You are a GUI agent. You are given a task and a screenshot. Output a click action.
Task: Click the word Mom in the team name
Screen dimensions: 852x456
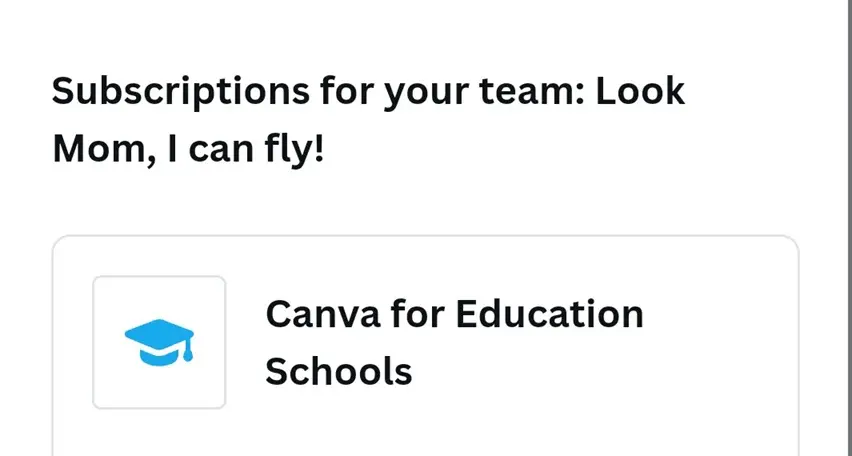[x=103, y=149]
